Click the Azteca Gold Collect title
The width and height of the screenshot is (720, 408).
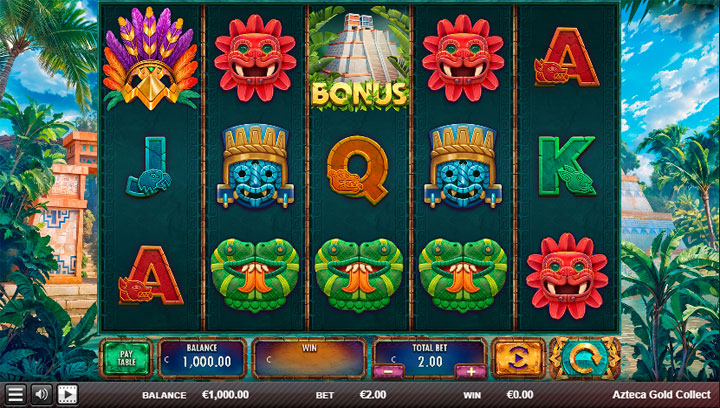[662, 395]
